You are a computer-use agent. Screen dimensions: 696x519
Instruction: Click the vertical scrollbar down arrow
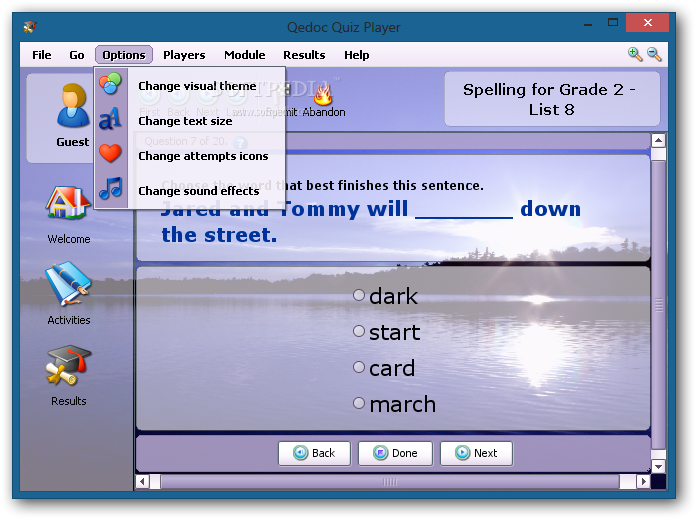(658, 466)
